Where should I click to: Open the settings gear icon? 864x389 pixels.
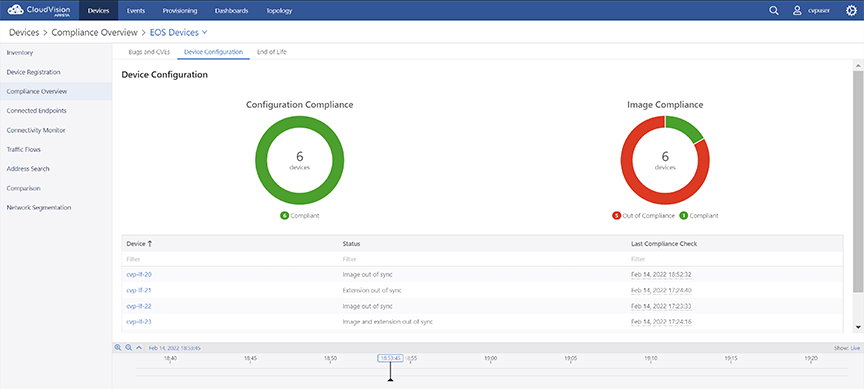click(x=851, y=10)
